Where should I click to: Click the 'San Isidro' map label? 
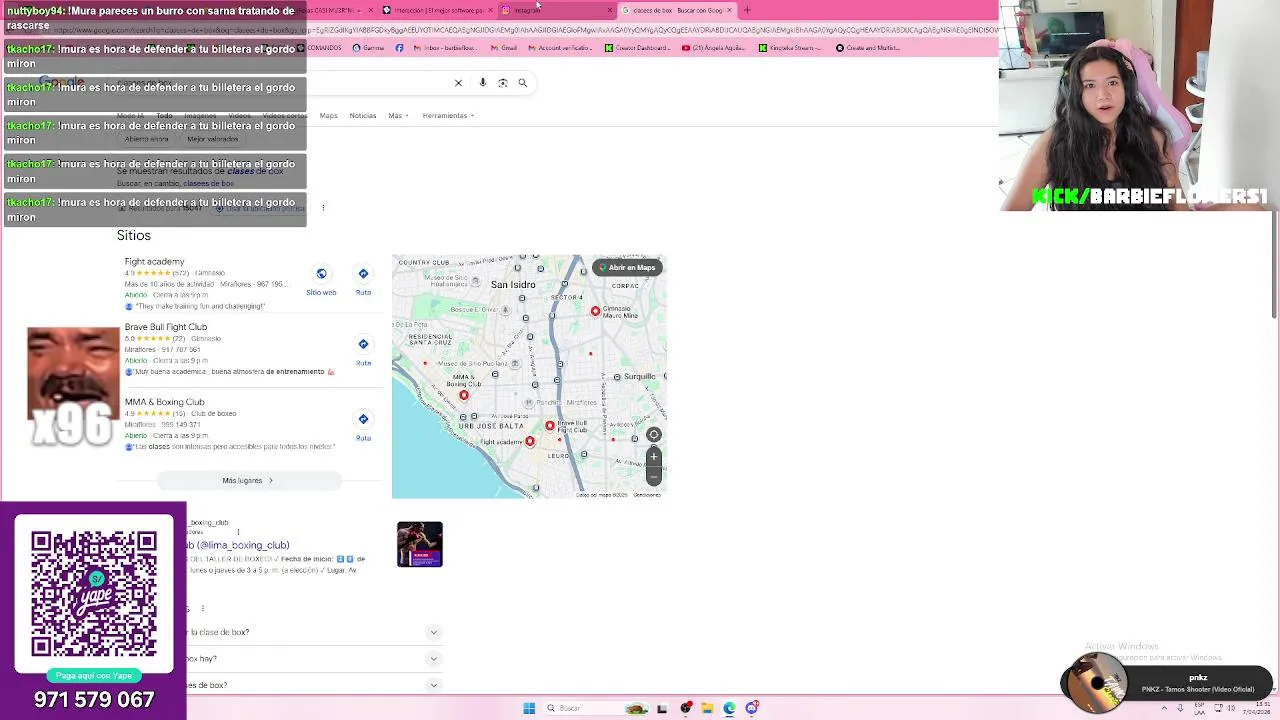pyautogui.click(x=513, y=285)
